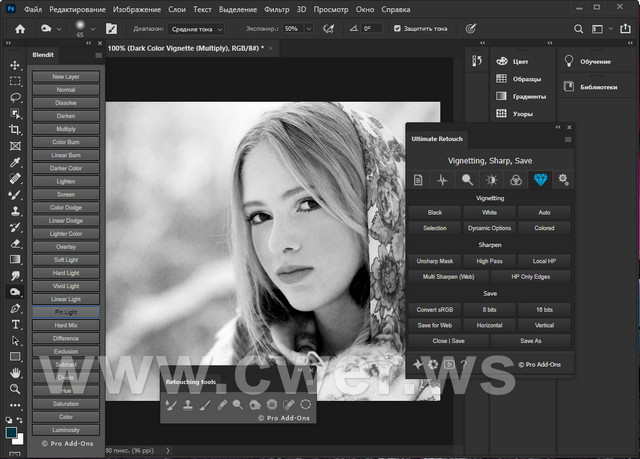Open the 'Диапазон' Средние тона dropdown
This screenshot has width=640, height=459.
pos(197,29)
